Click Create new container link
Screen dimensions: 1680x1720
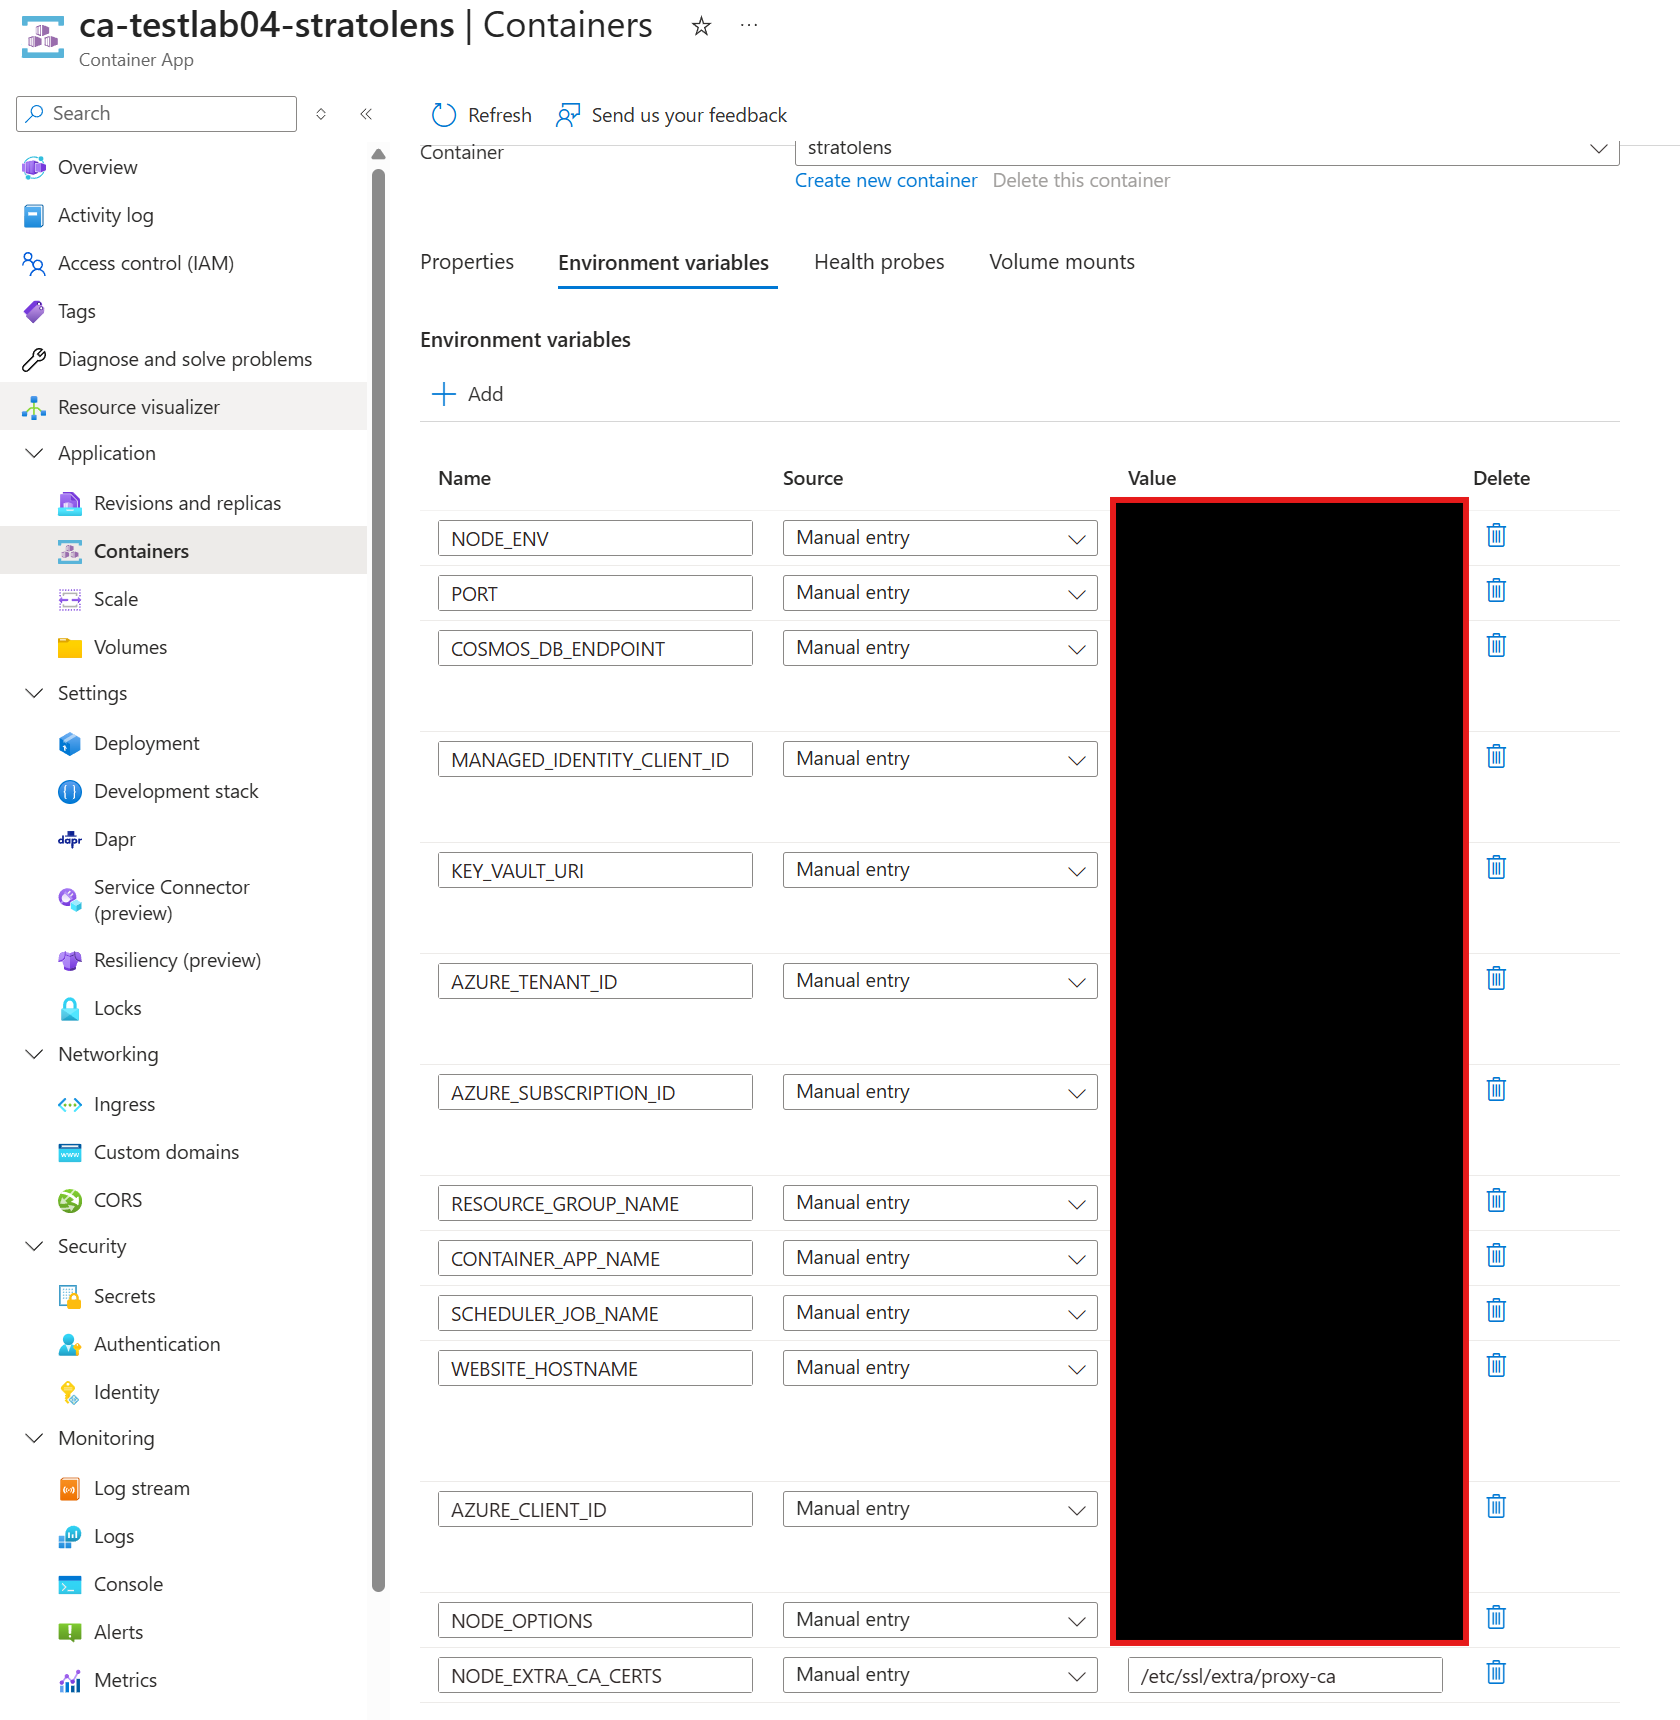885,180
